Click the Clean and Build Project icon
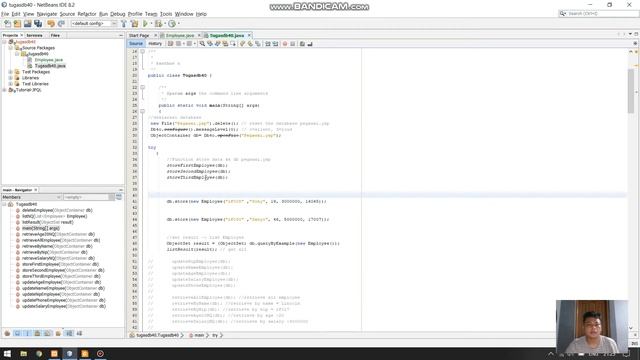 (x=134, y=24)
